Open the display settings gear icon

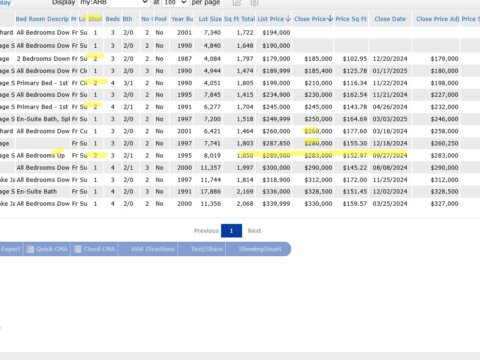click(254, 3)
